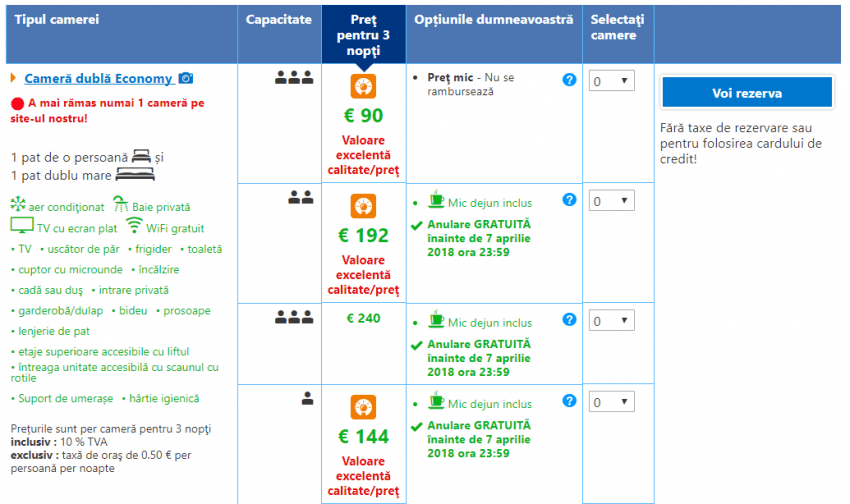850x504 pixels.
Task: Click help icon for the €144 option
Action: 569,400
